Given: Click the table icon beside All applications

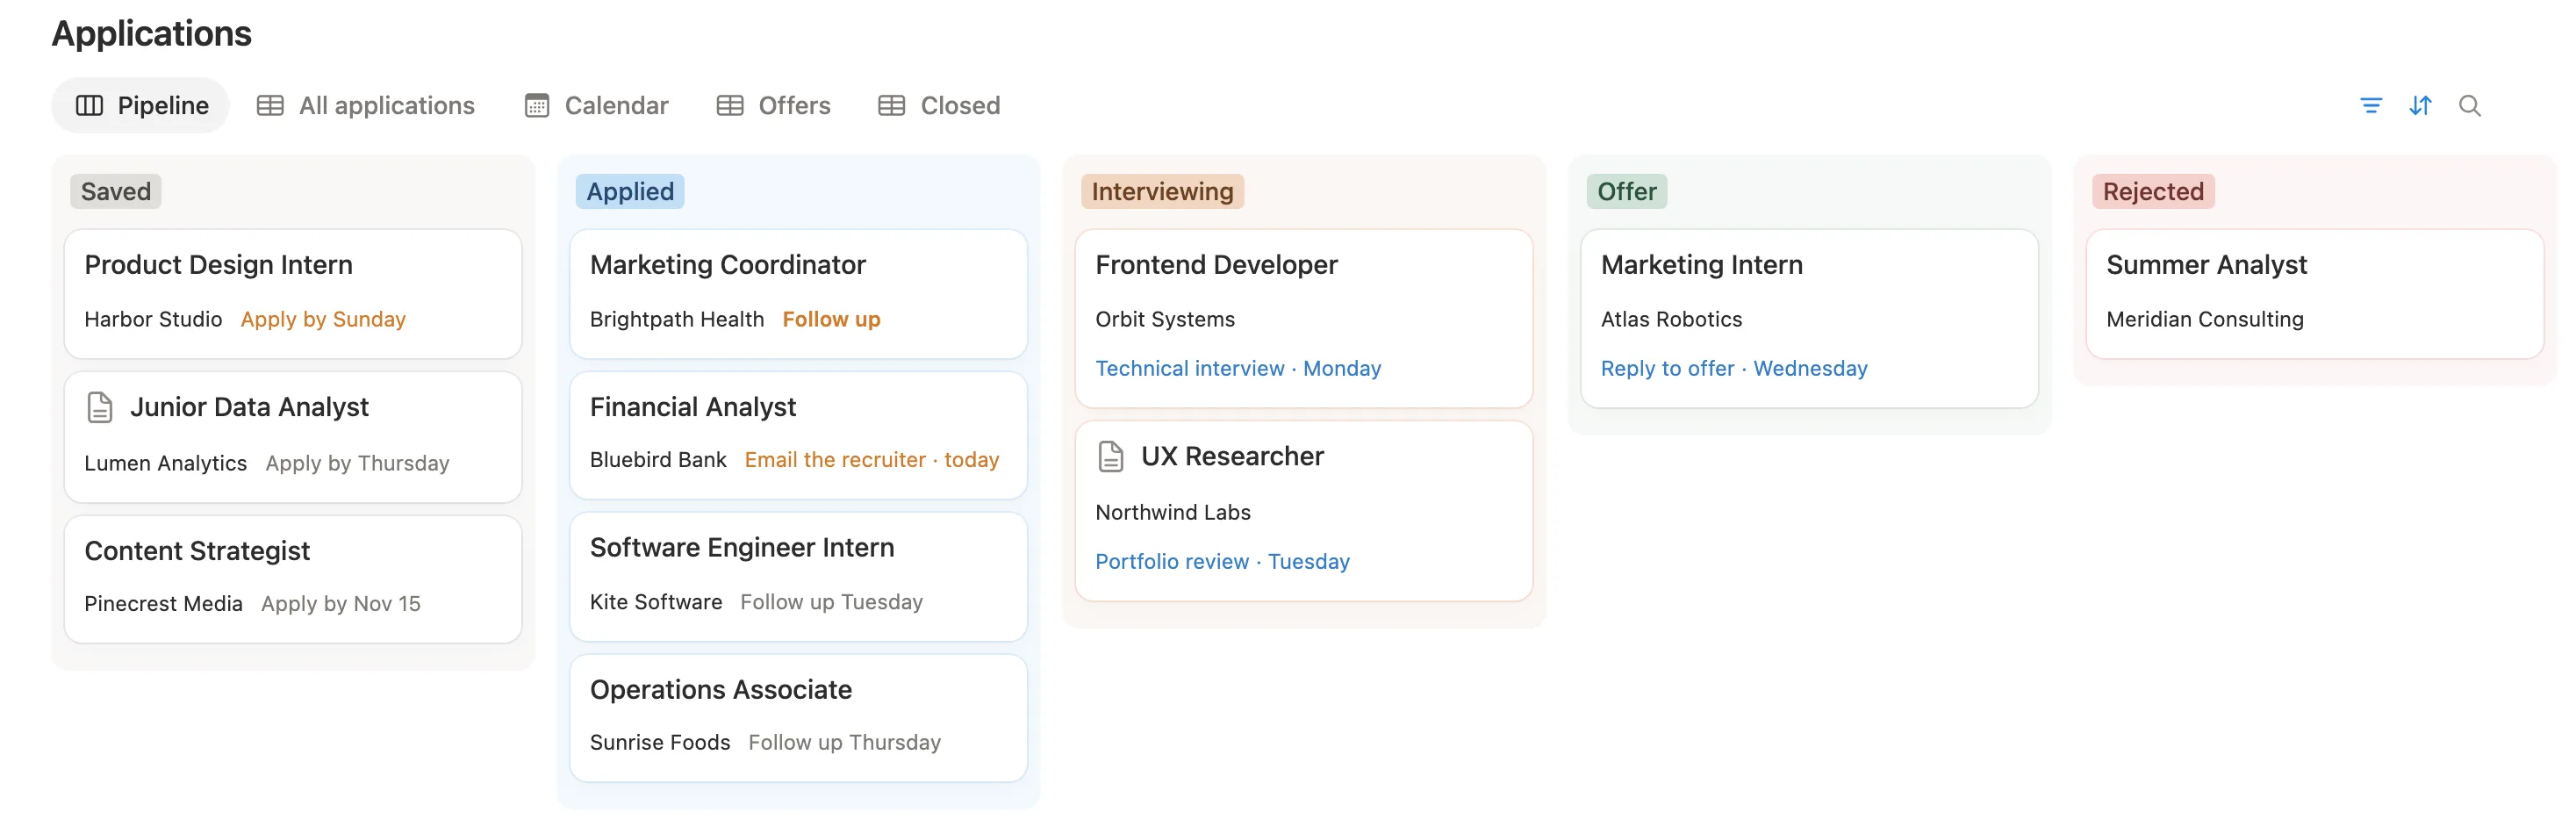Looking at the screenshot, I should click(x=270, y=105).
